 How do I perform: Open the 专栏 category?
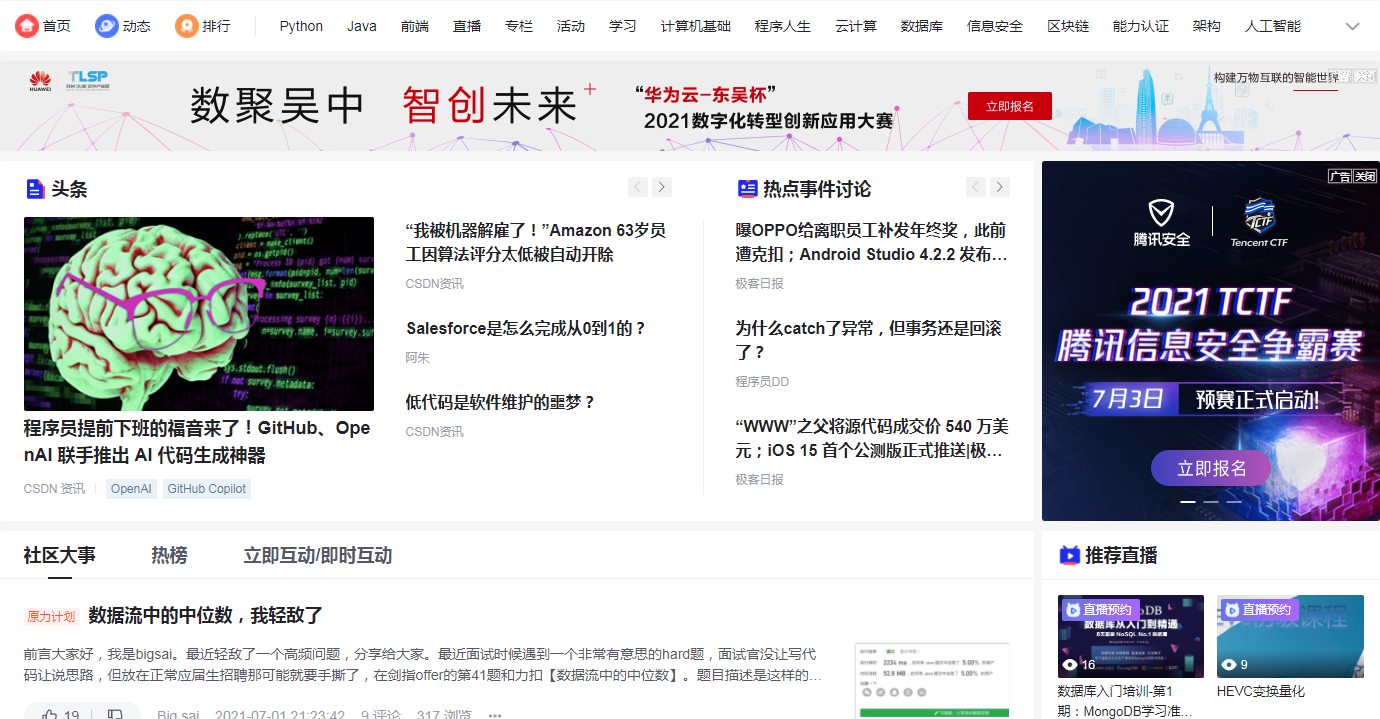(x=519, y=26)
